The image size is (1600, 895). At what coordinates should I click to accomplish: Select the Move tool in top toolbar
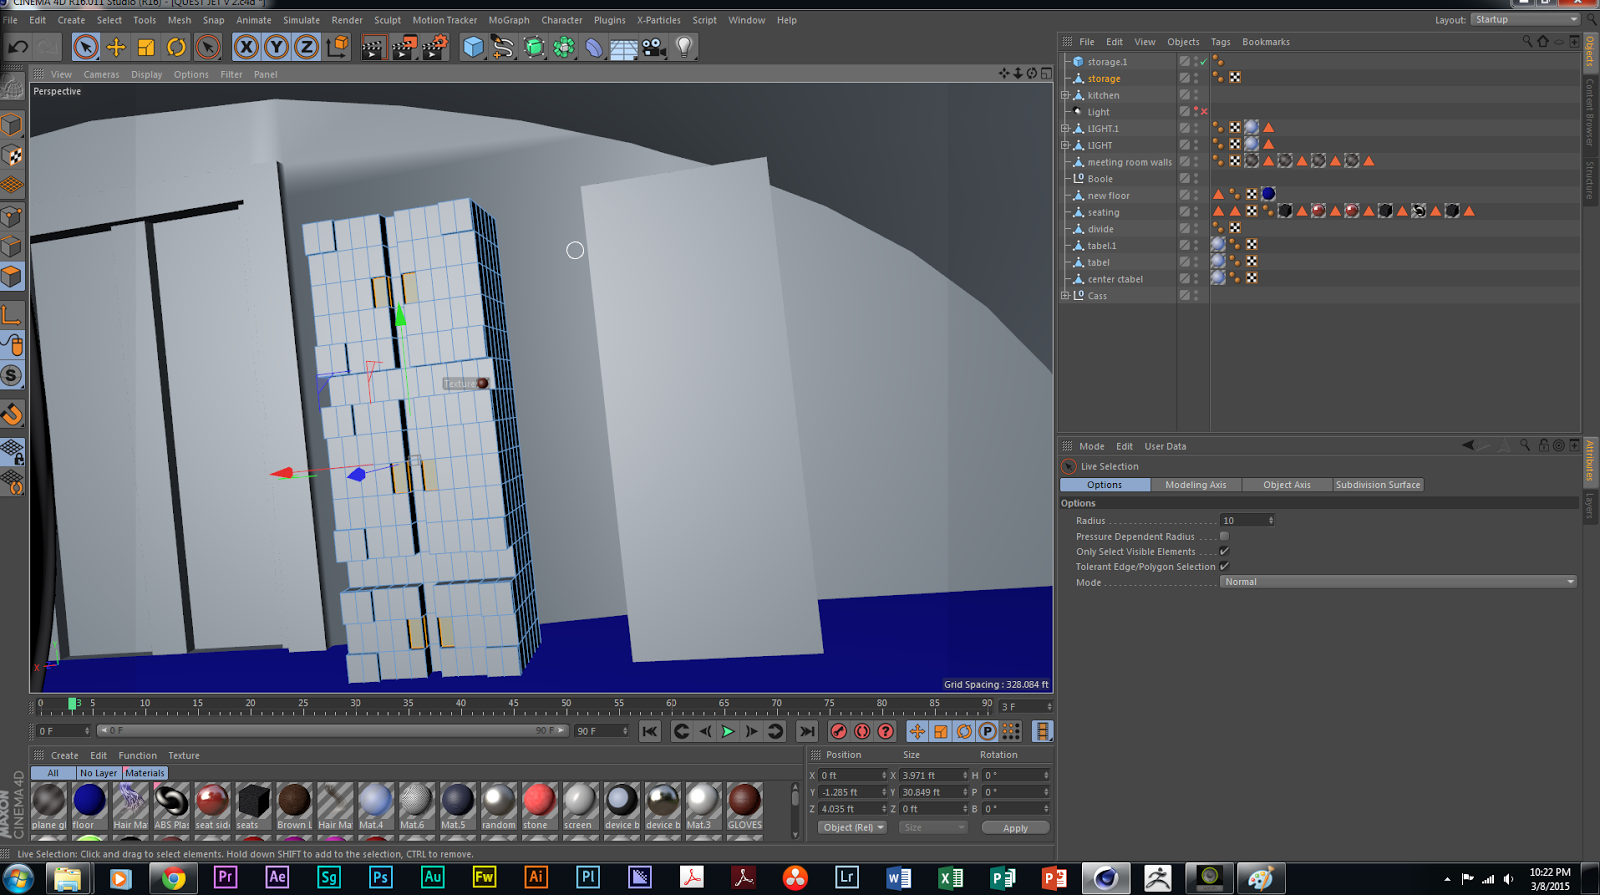pyautogui.click(x=116, y=47)
